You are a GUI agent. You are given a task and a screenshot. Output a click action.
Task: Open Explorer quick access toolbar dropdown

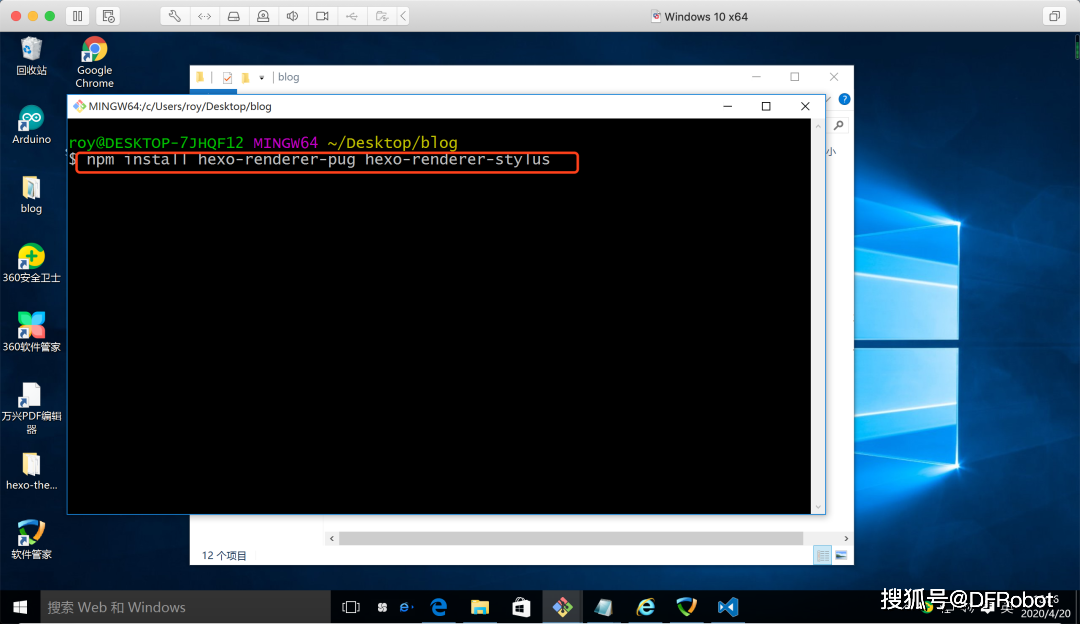[262, 78]
